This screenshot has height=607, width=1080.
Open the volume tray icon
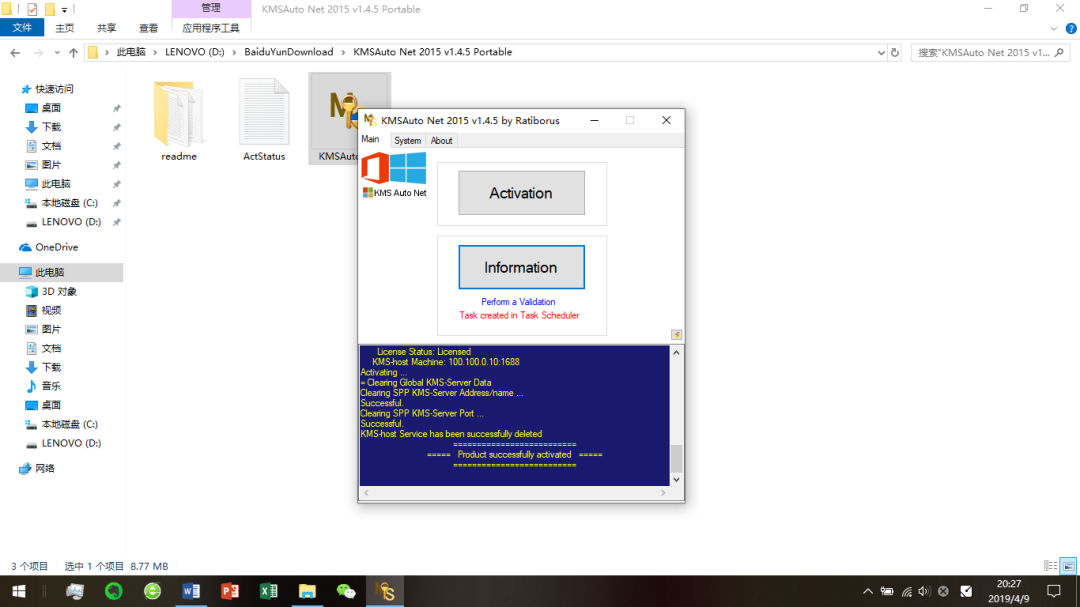coord(924,591)
